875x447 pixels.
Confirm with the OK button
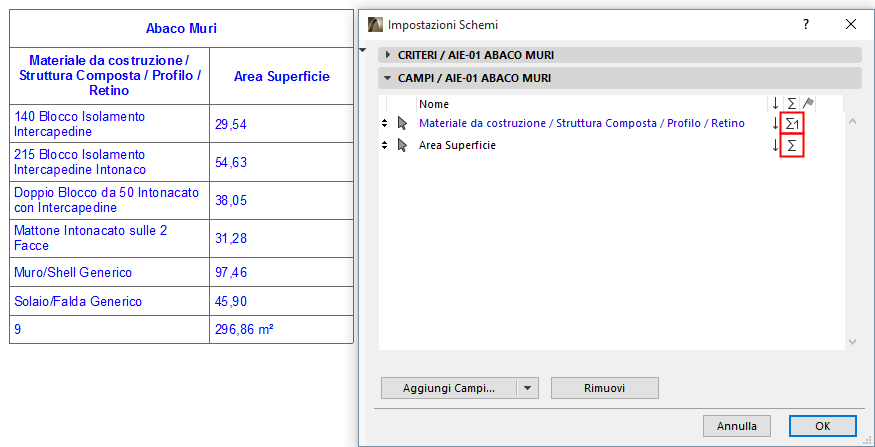click(x=823, y=426)
